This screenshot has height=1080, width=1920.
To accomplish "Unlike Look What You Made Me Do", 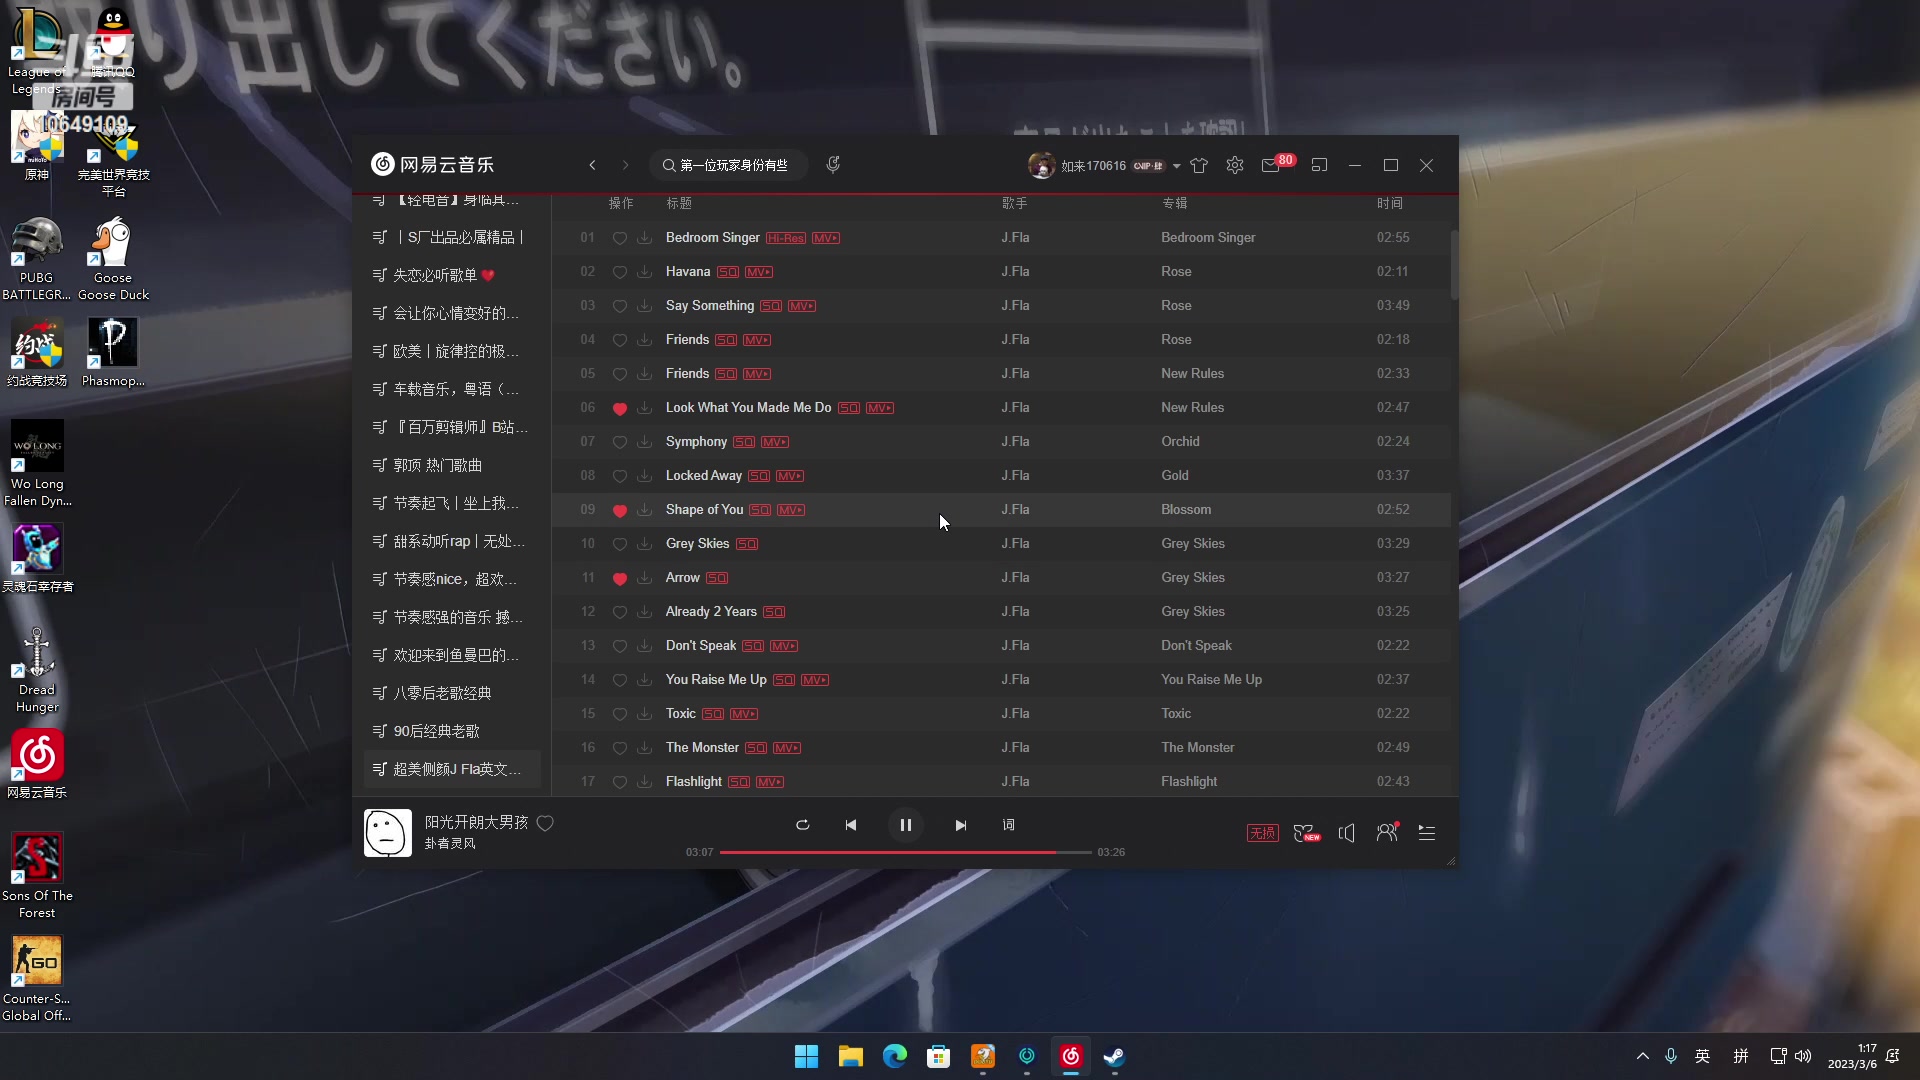I will coord(620,407).
